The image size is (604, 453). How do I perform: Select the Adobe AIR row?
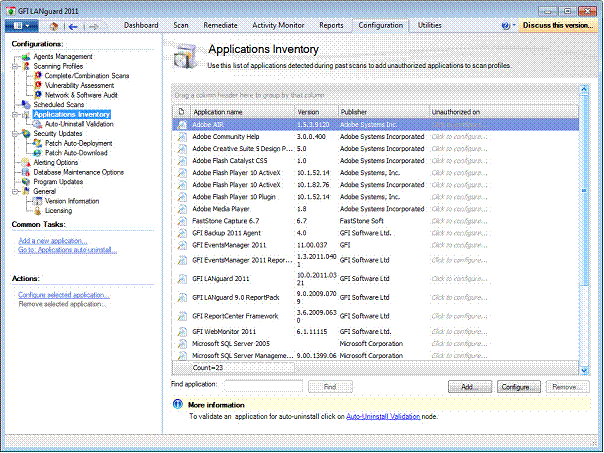(376, 124)
